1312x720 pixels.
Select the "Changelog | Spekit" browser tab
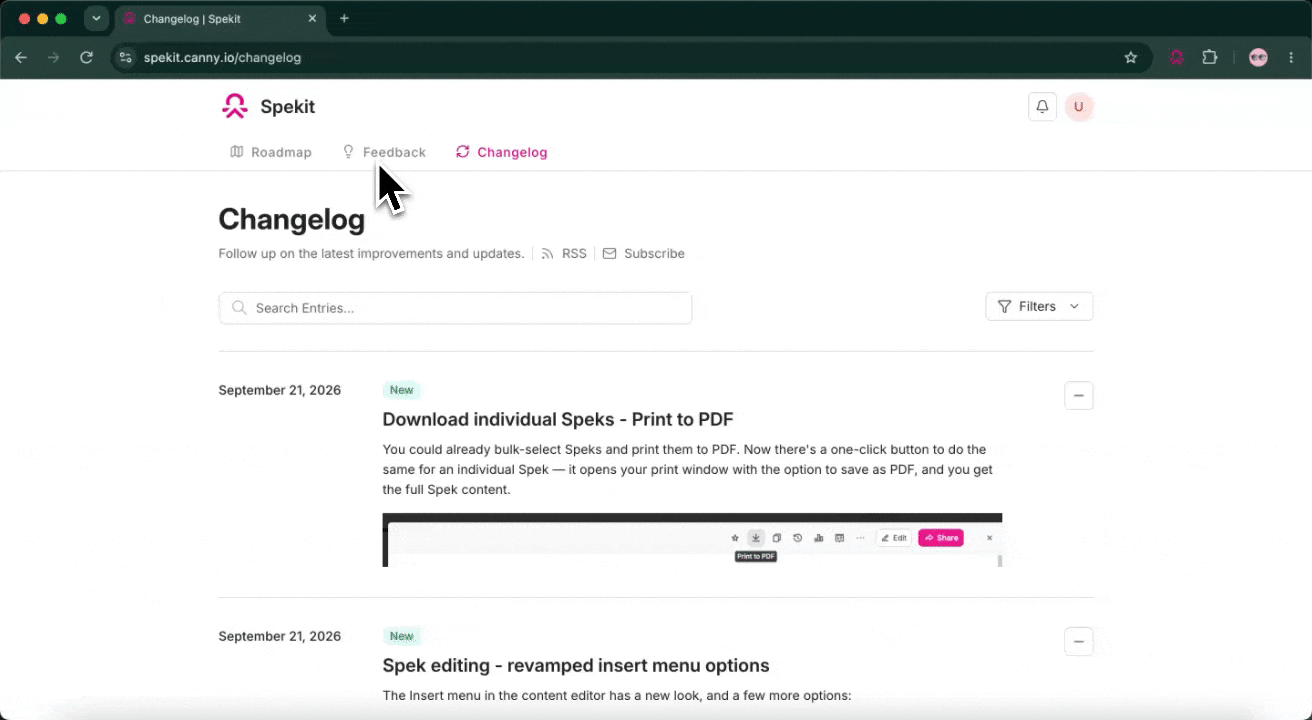220,19
